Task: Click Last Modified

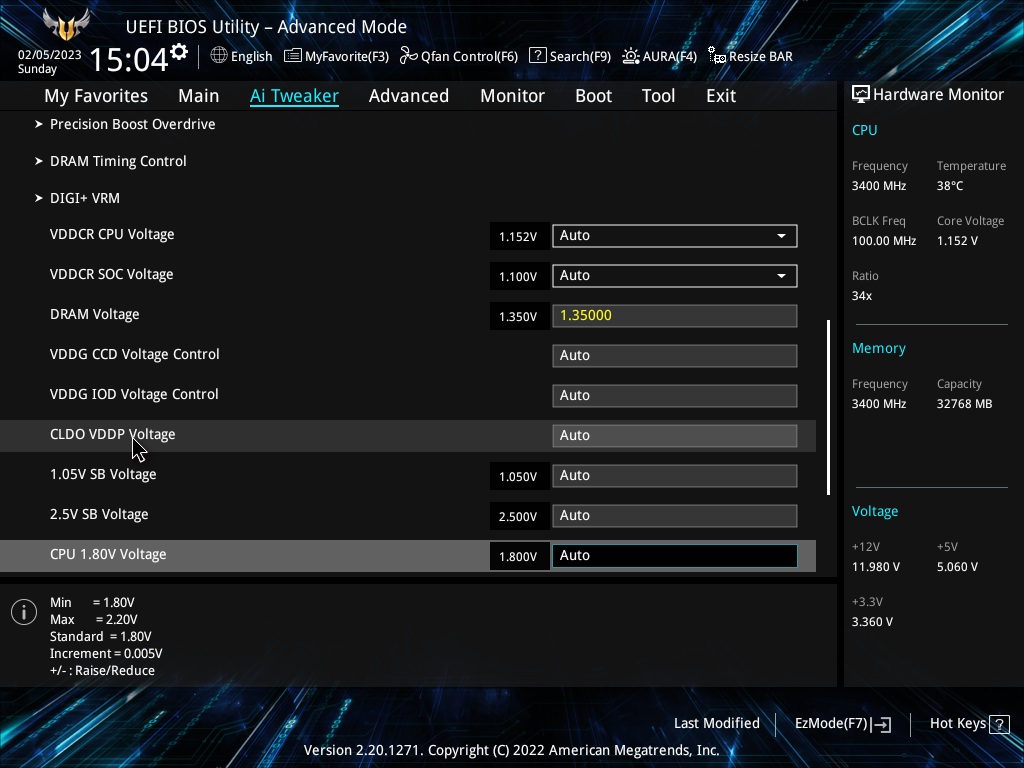Action: (716, 724)
